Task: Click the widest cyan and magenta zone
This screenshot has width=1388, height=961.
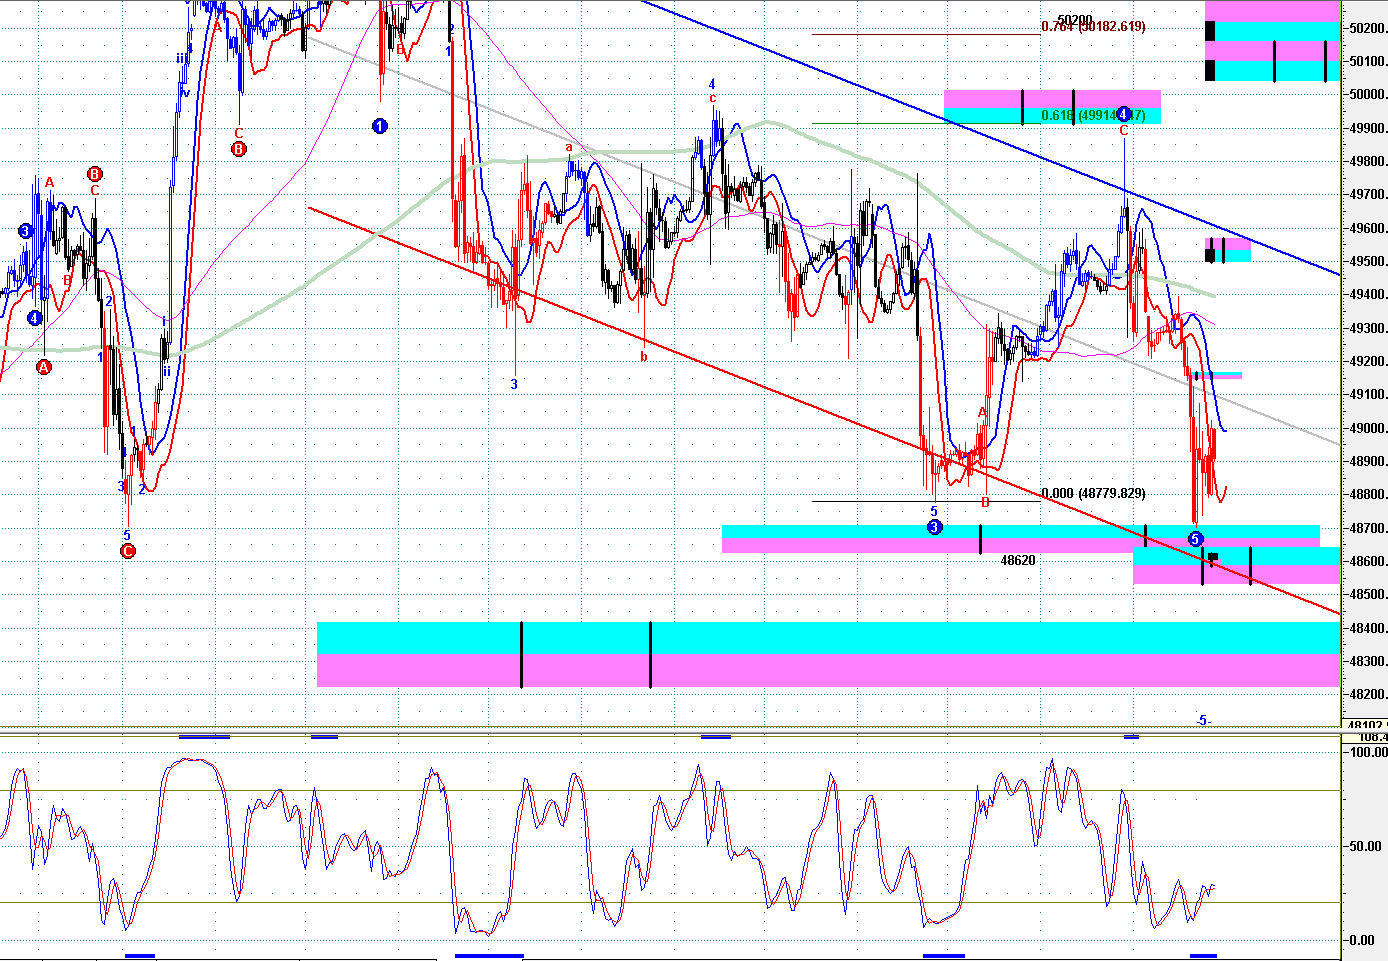Action: pyautogui.click(x=828, y=654)
